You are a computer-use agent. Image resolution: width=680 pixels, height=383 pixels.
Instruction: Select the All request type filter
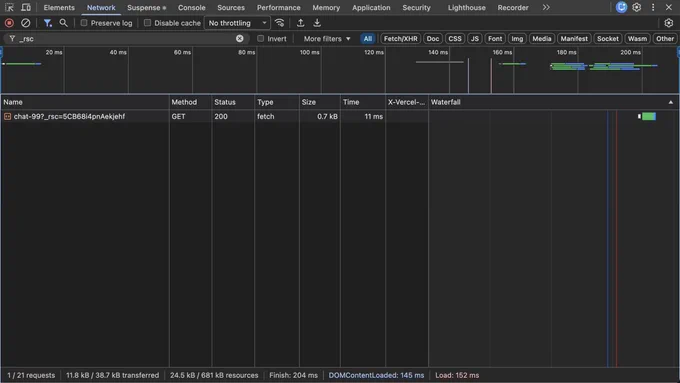tap(368, 39)
